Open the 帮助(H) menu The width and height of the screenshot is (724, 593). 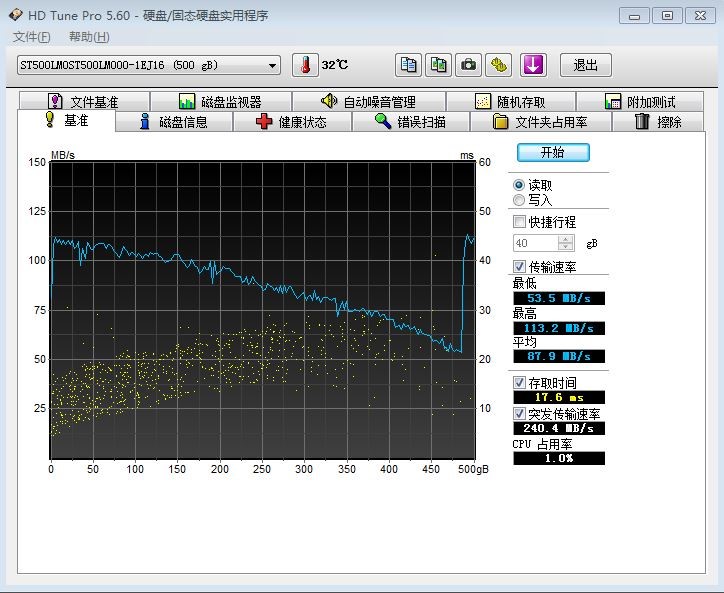89,37
